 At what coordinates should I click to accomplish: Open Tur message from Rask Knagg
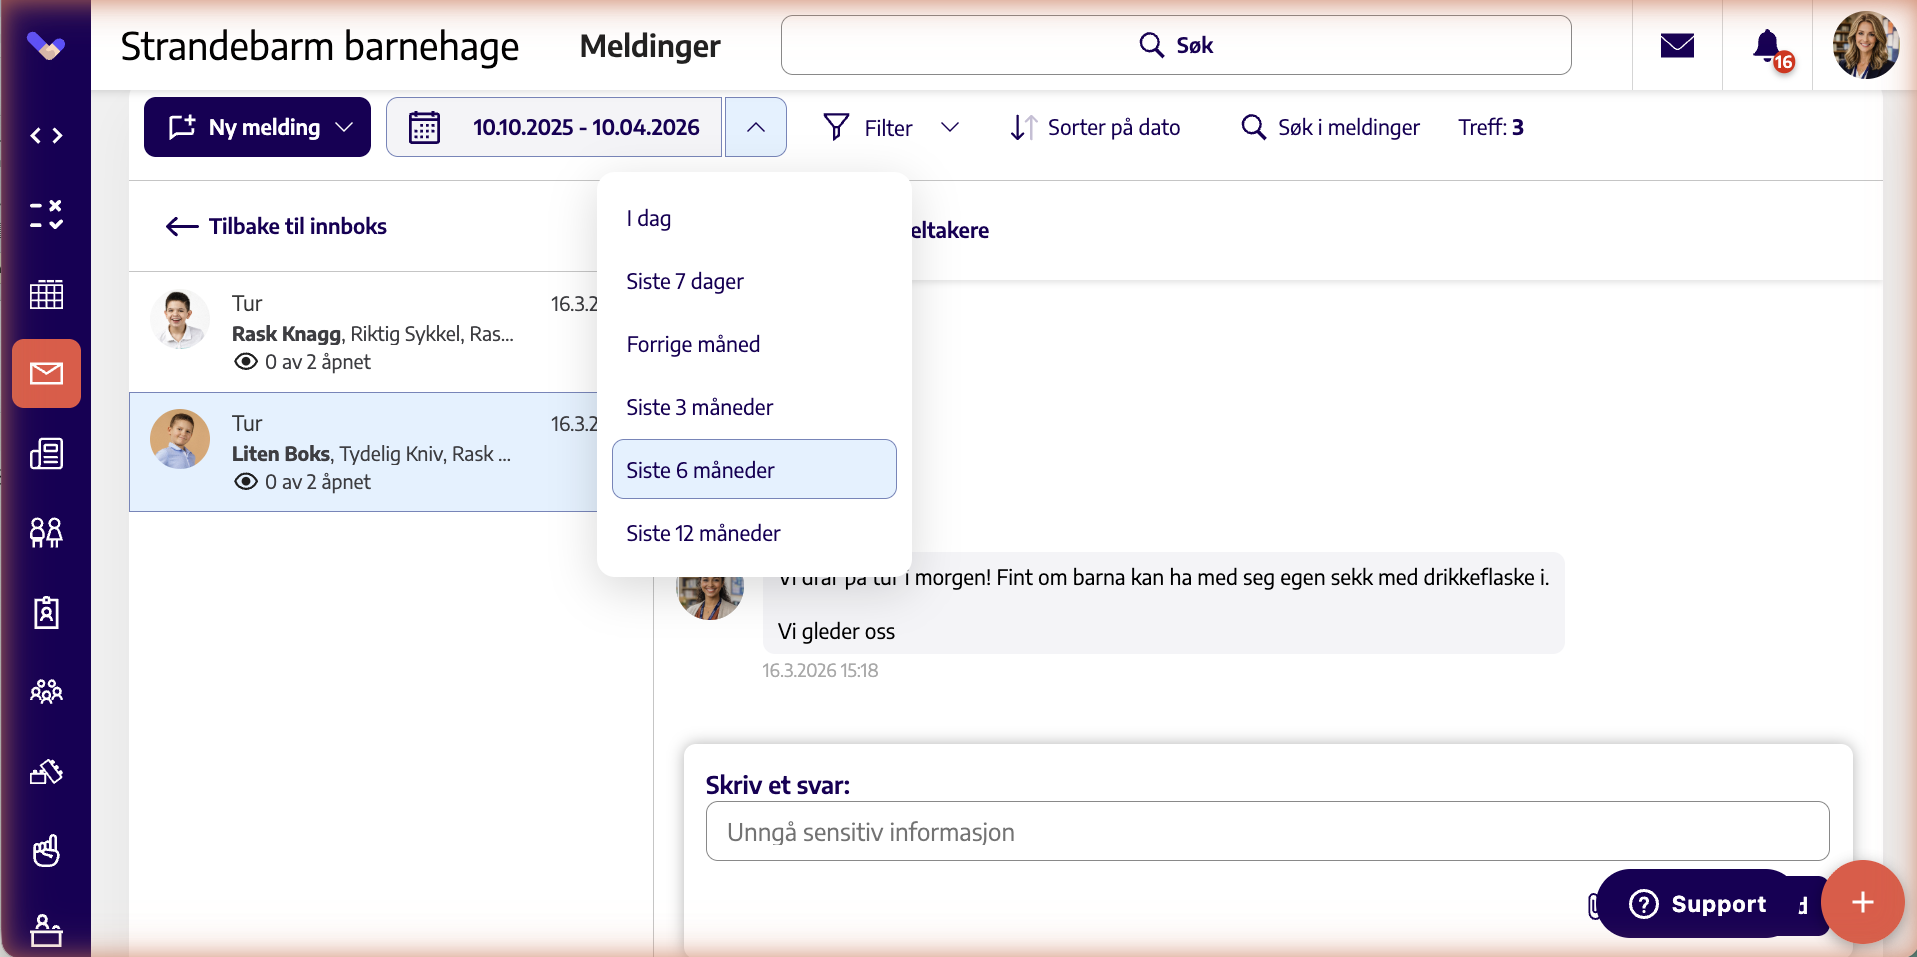364,332
